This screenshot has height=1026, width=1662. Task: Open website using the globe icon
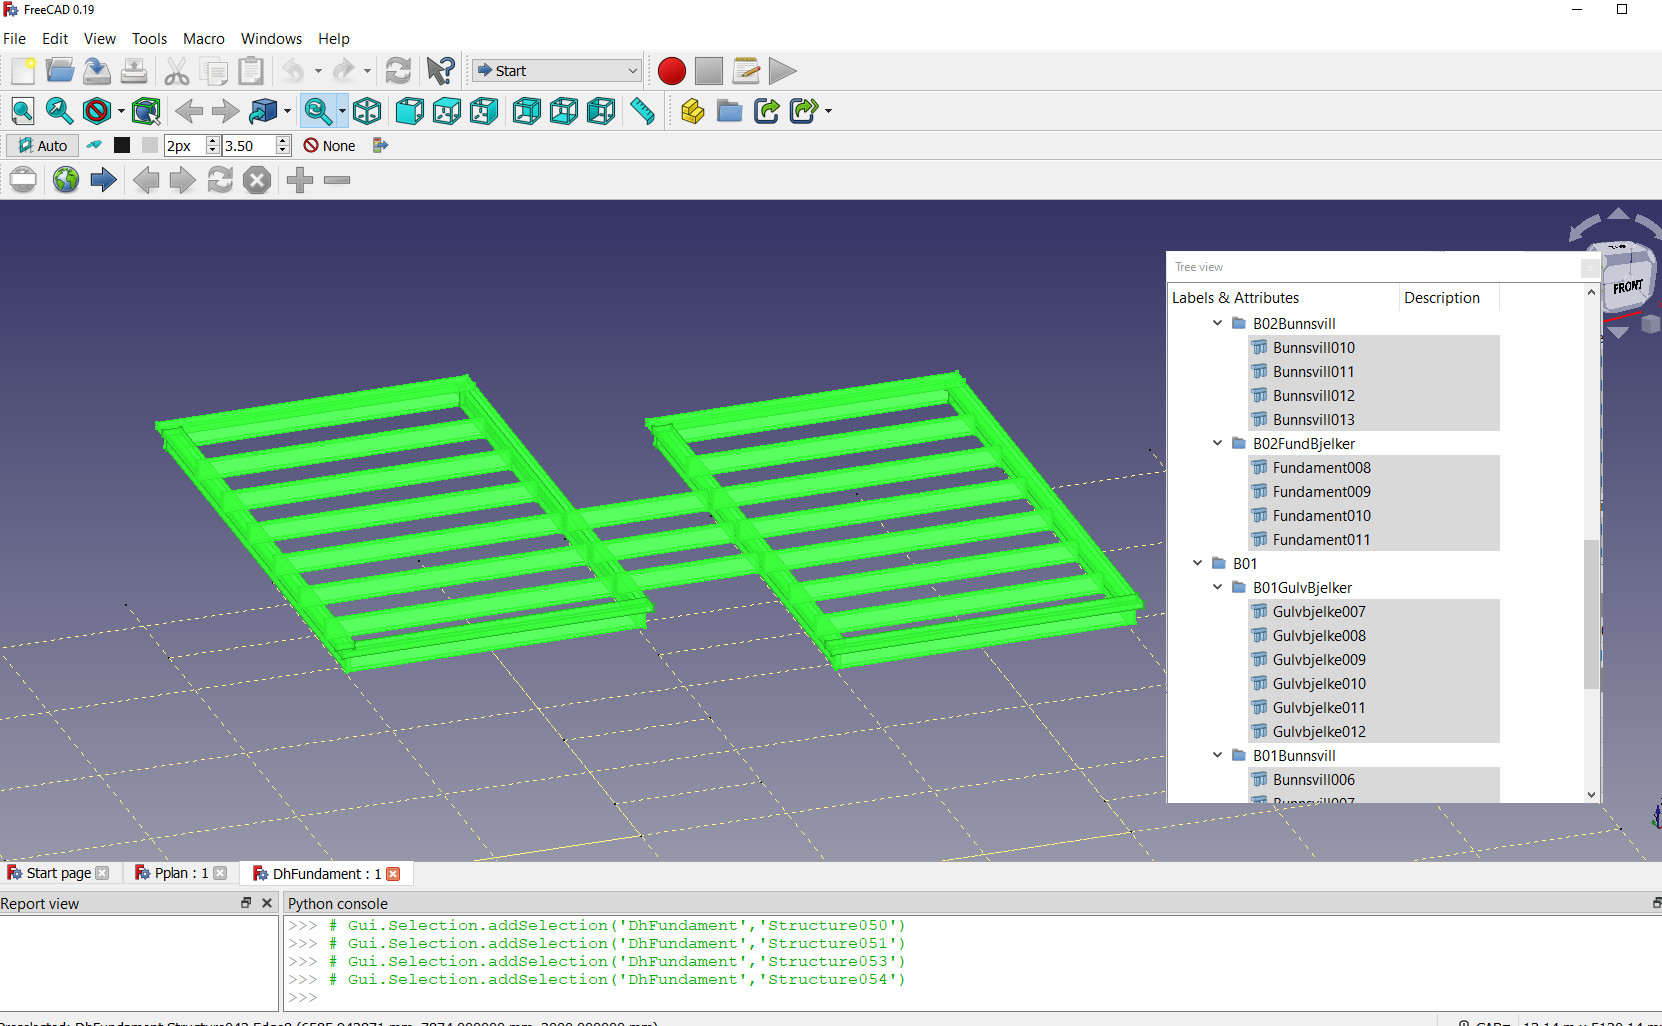click(66, 180)
